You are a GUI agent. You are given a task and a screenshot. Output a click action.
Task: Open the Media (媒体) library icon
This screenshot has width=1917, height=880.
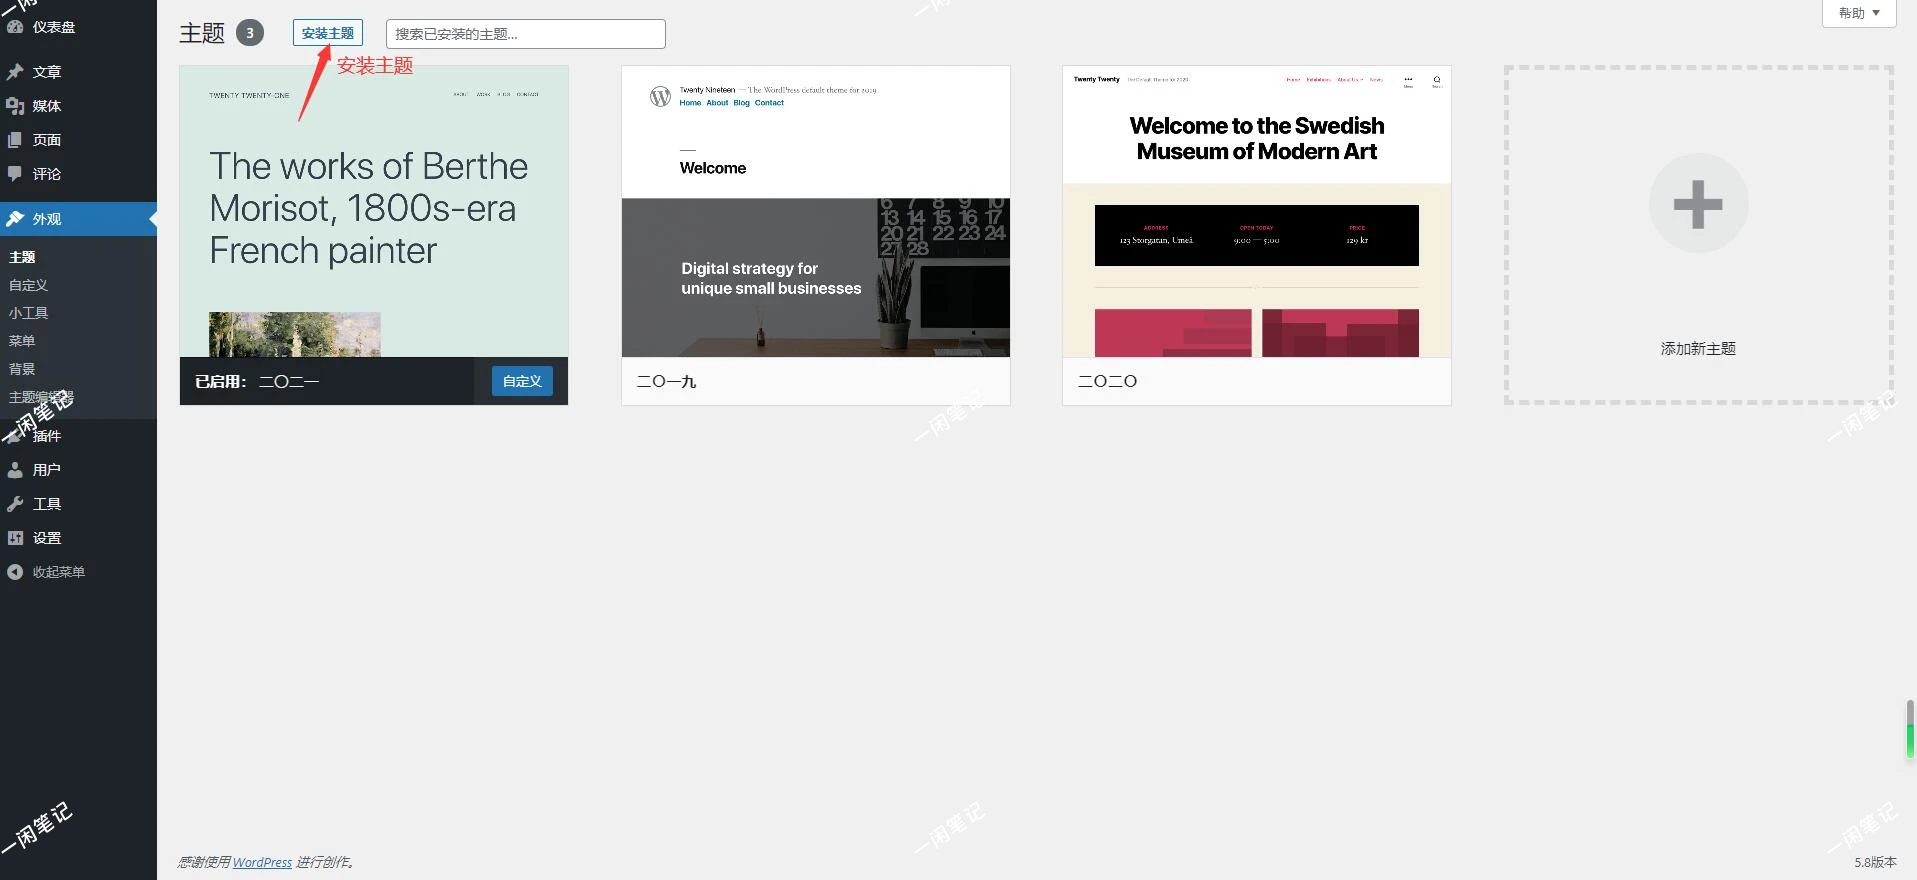tap(15, 106)
